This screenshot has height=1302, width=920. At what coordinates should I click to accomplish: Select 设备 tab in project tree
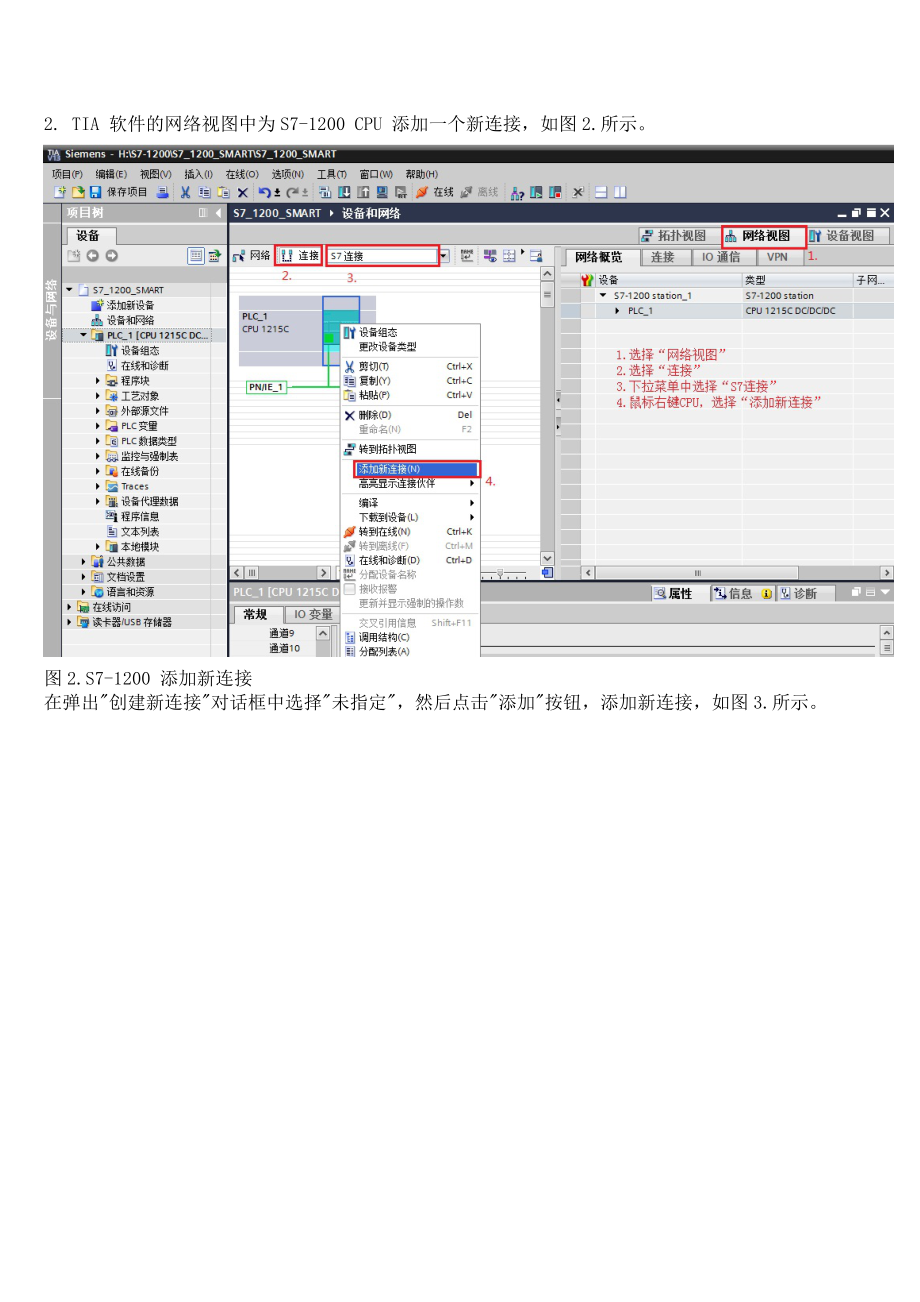(x=89, y=236)
